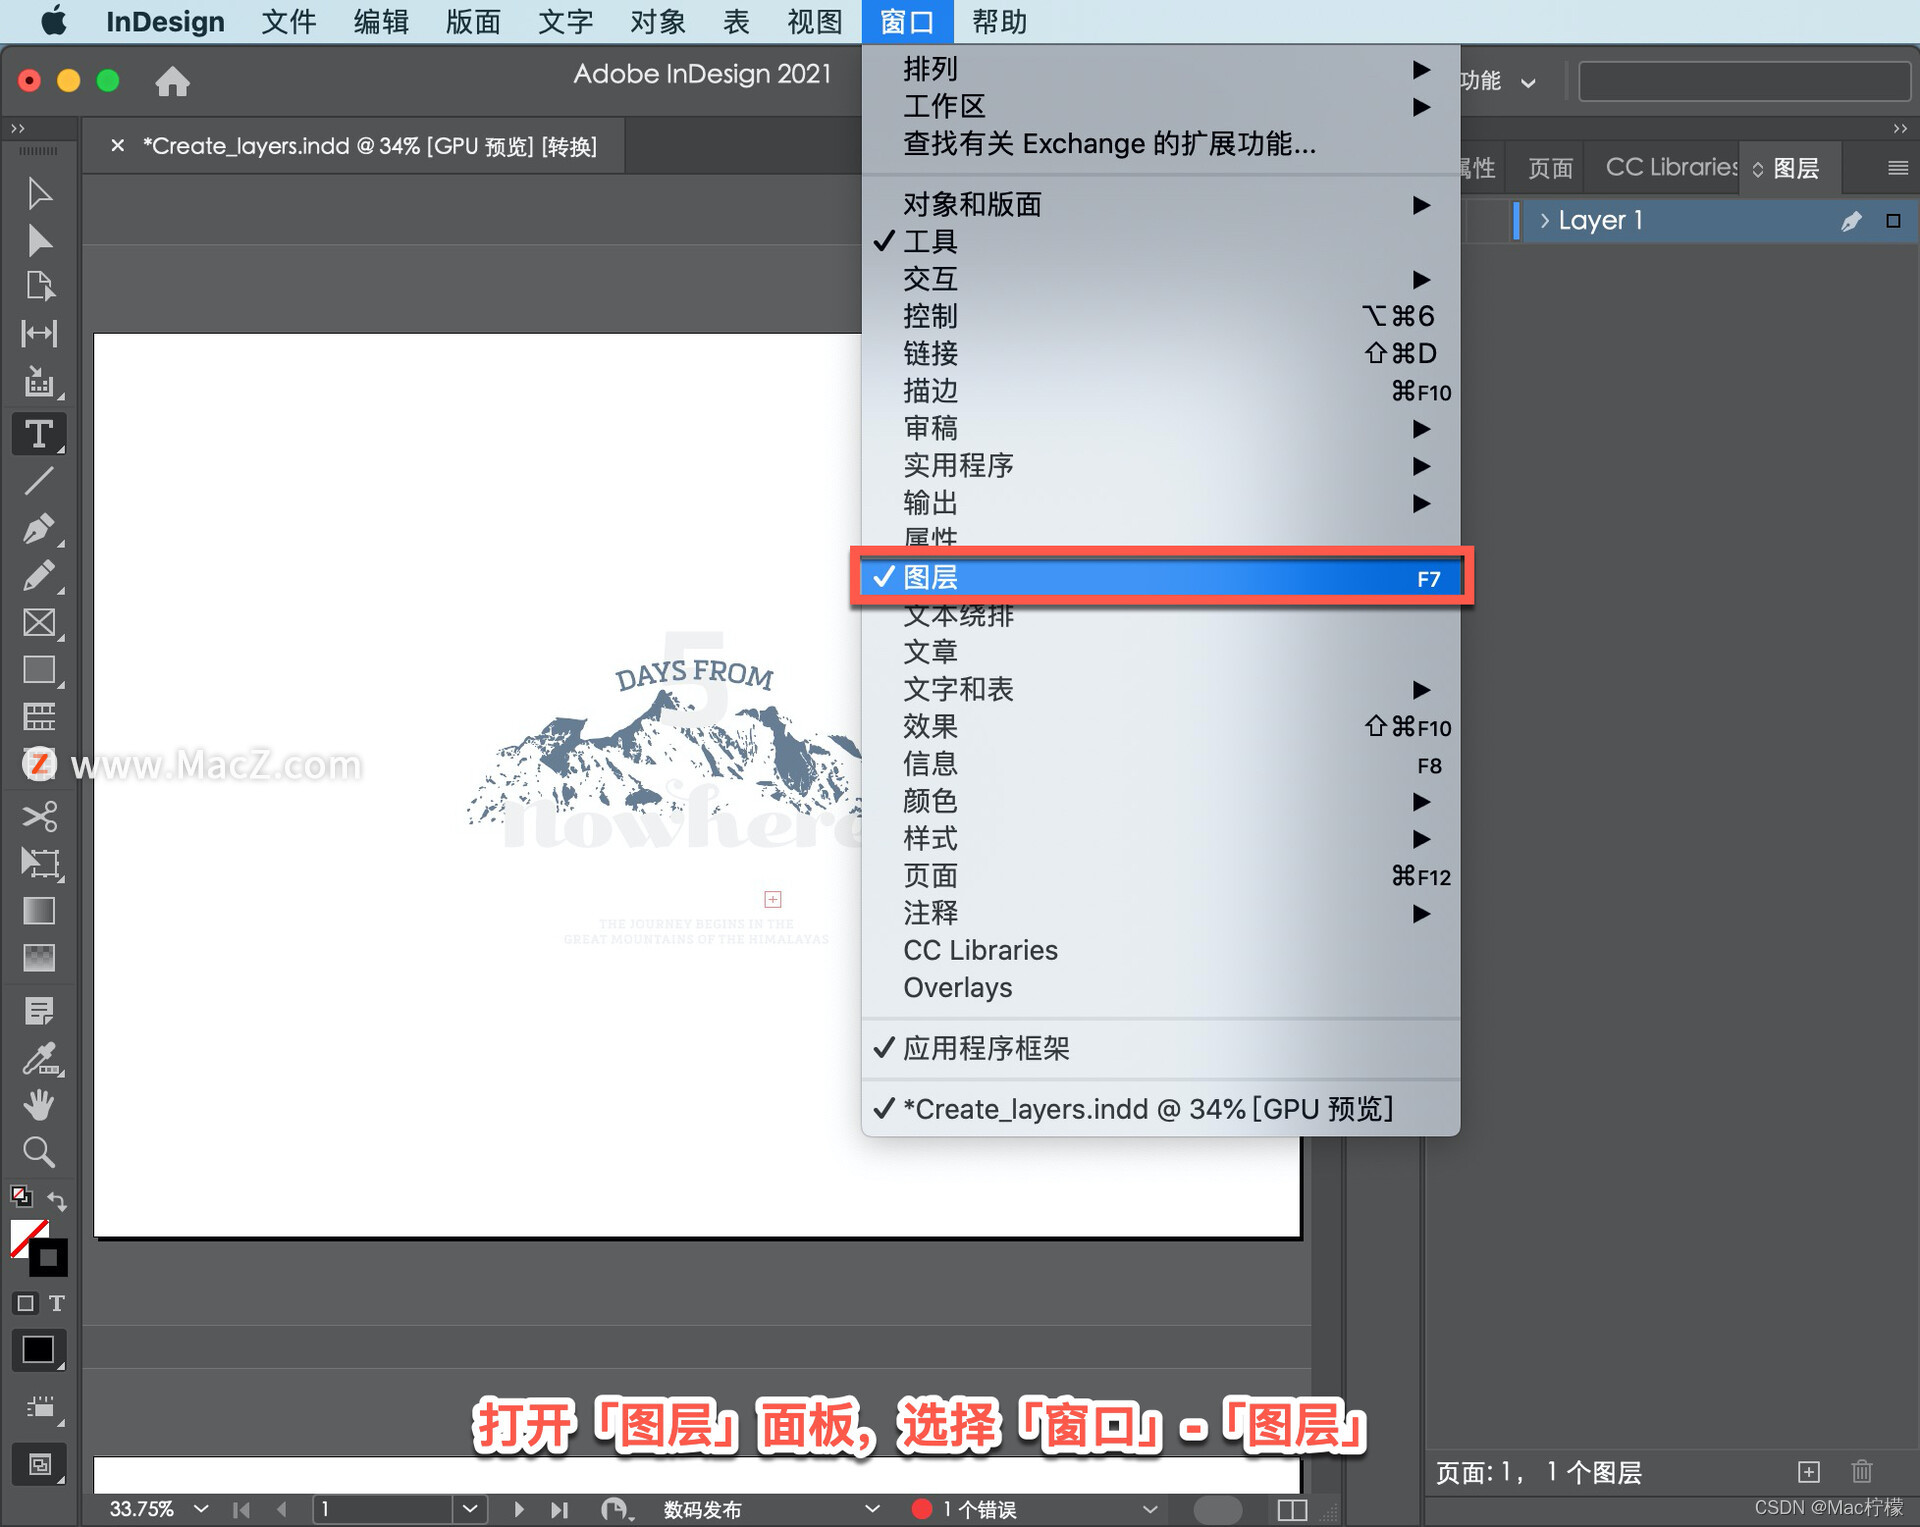Toggle 图层 panel in Window menu
1920x1527 pixels.
[1160, 577]
